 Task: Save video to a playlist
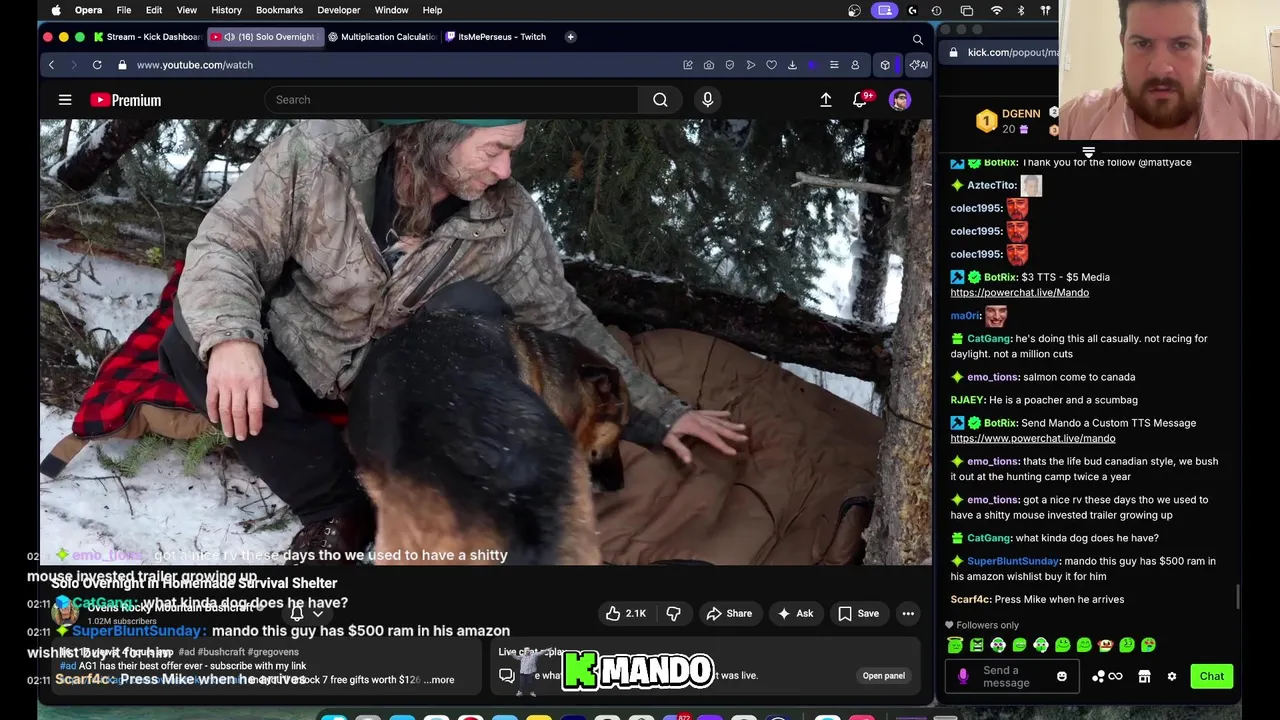tap(858, 614)
